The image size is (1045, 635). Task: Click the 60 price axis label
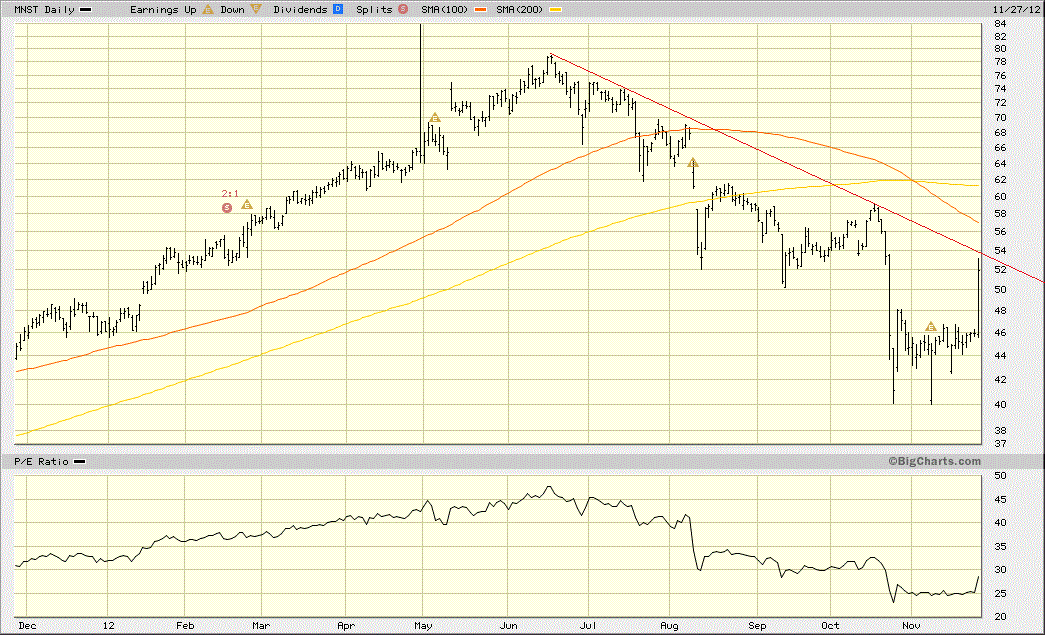coord(1000,197)
